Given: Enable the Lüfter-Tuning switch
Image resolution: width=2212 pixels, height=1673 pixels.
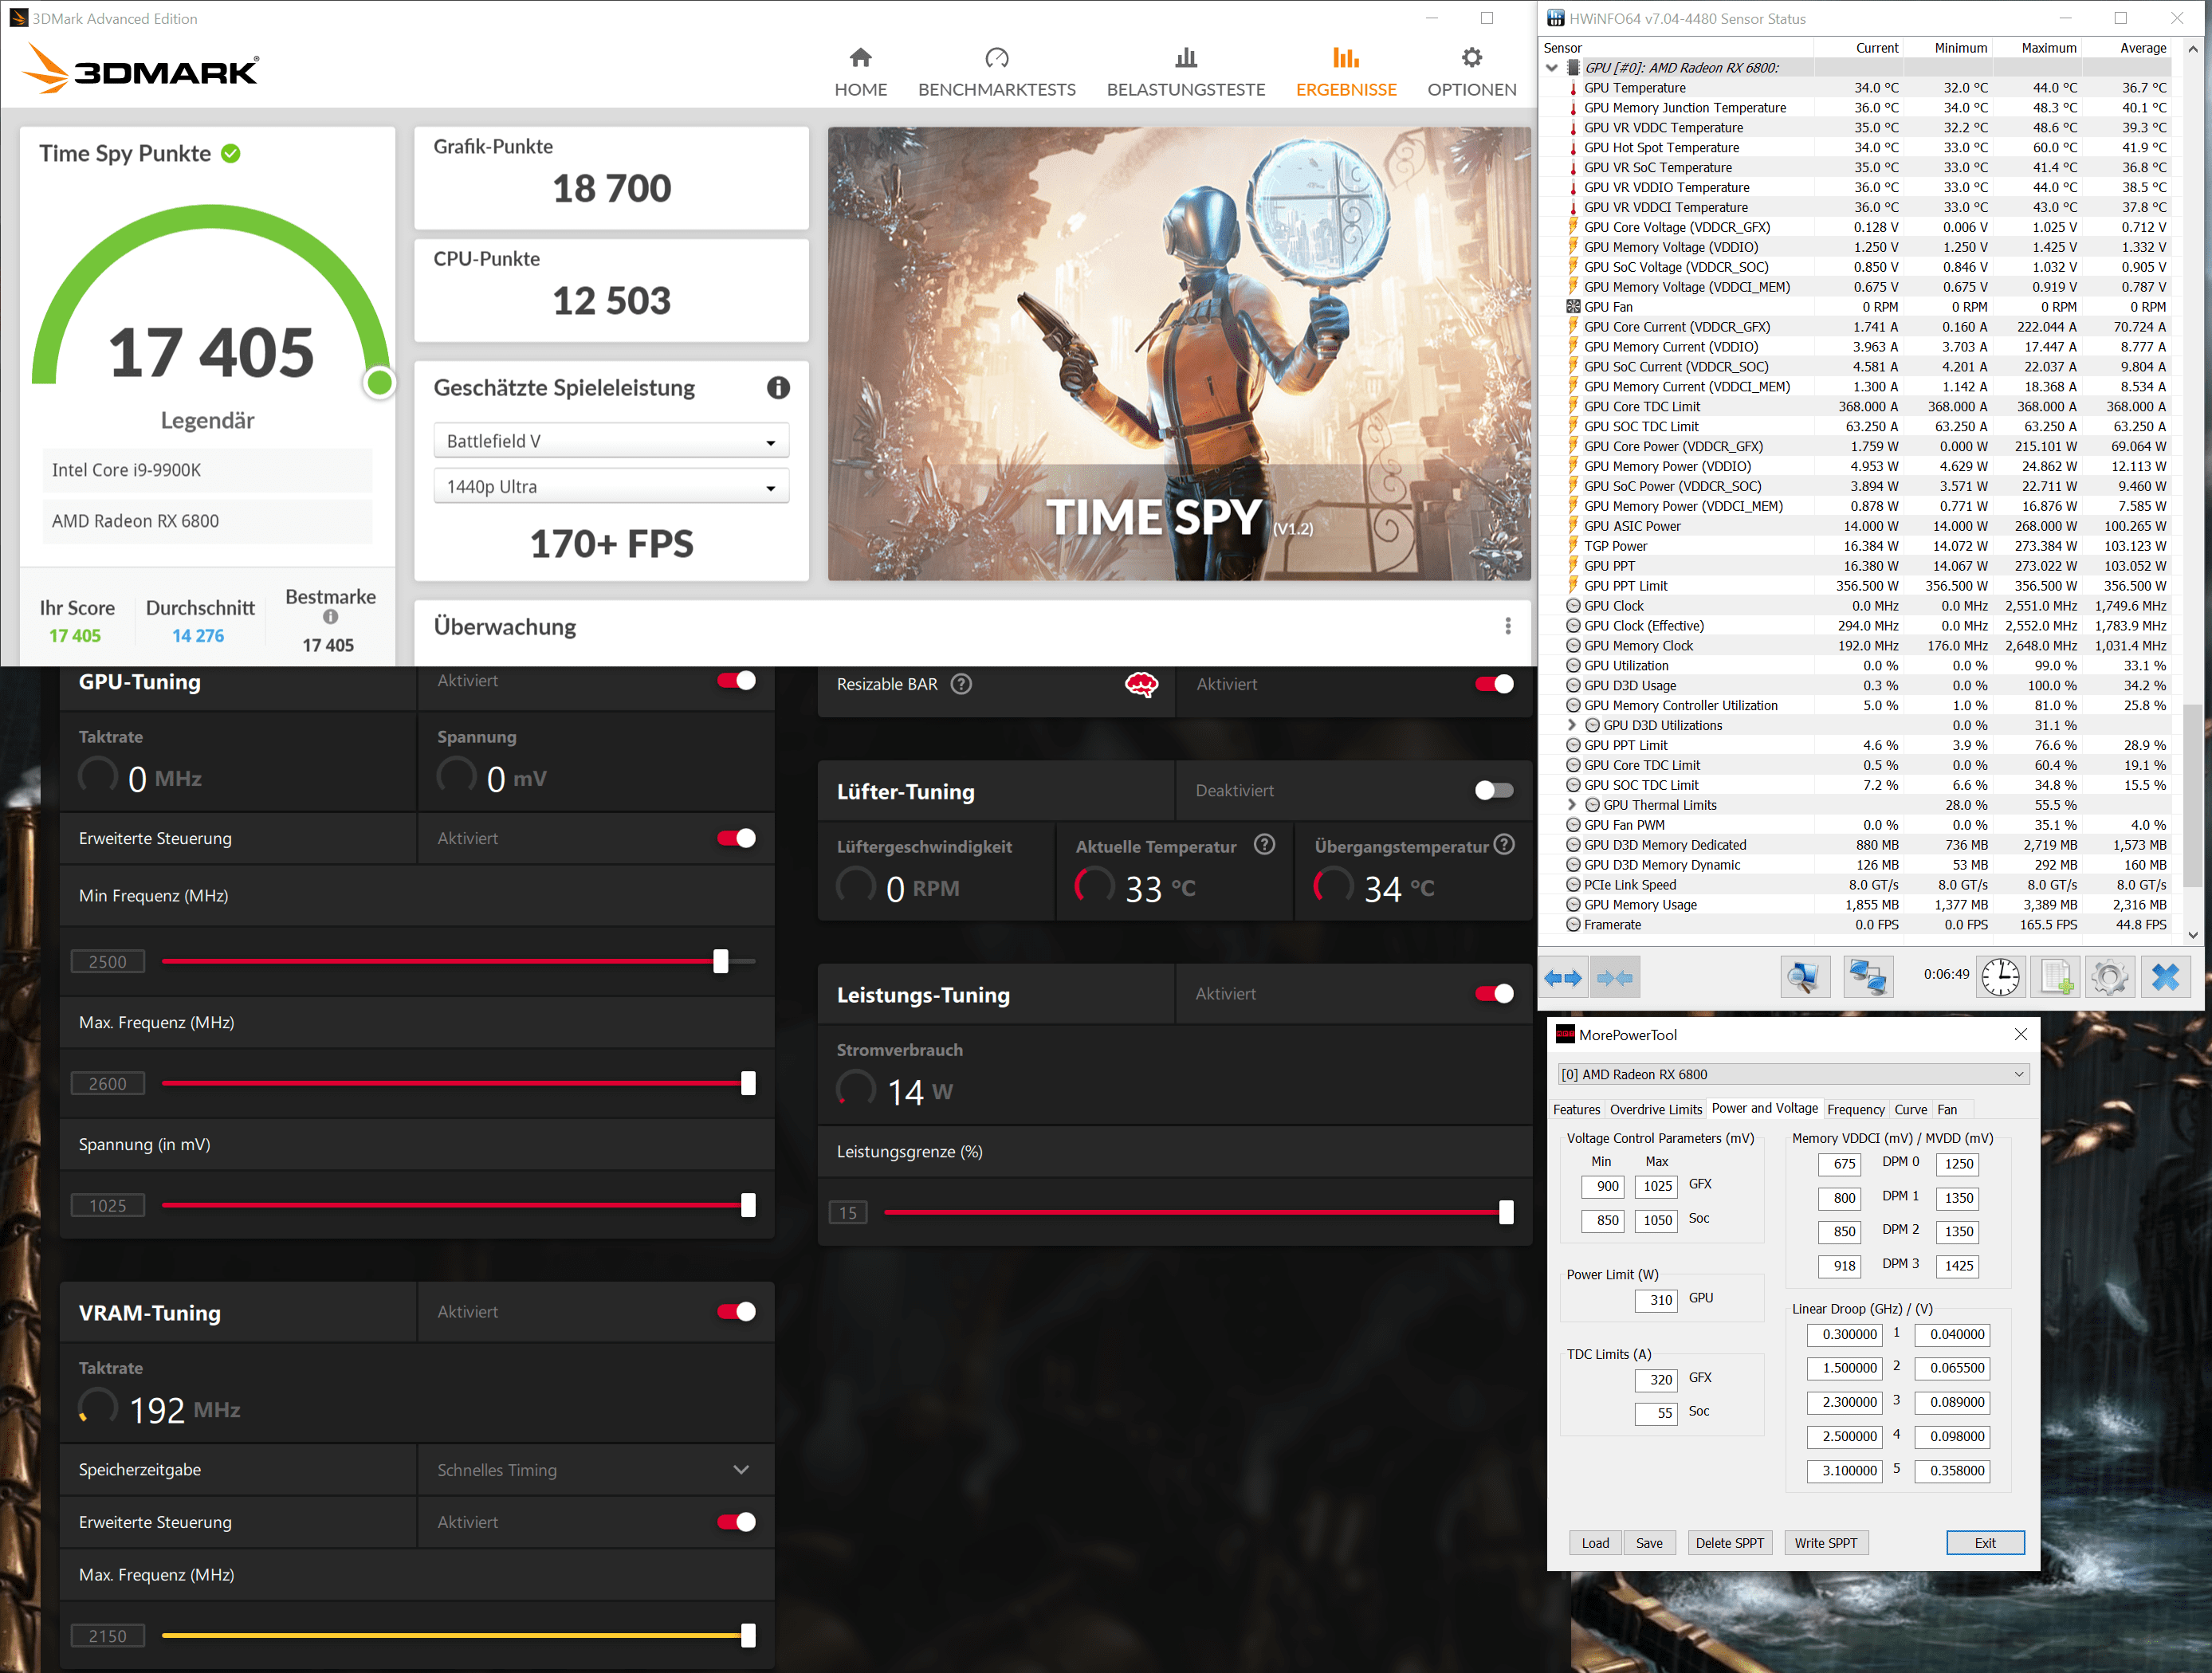Looking at the screenshot, I should click(x=1494, y=790).
